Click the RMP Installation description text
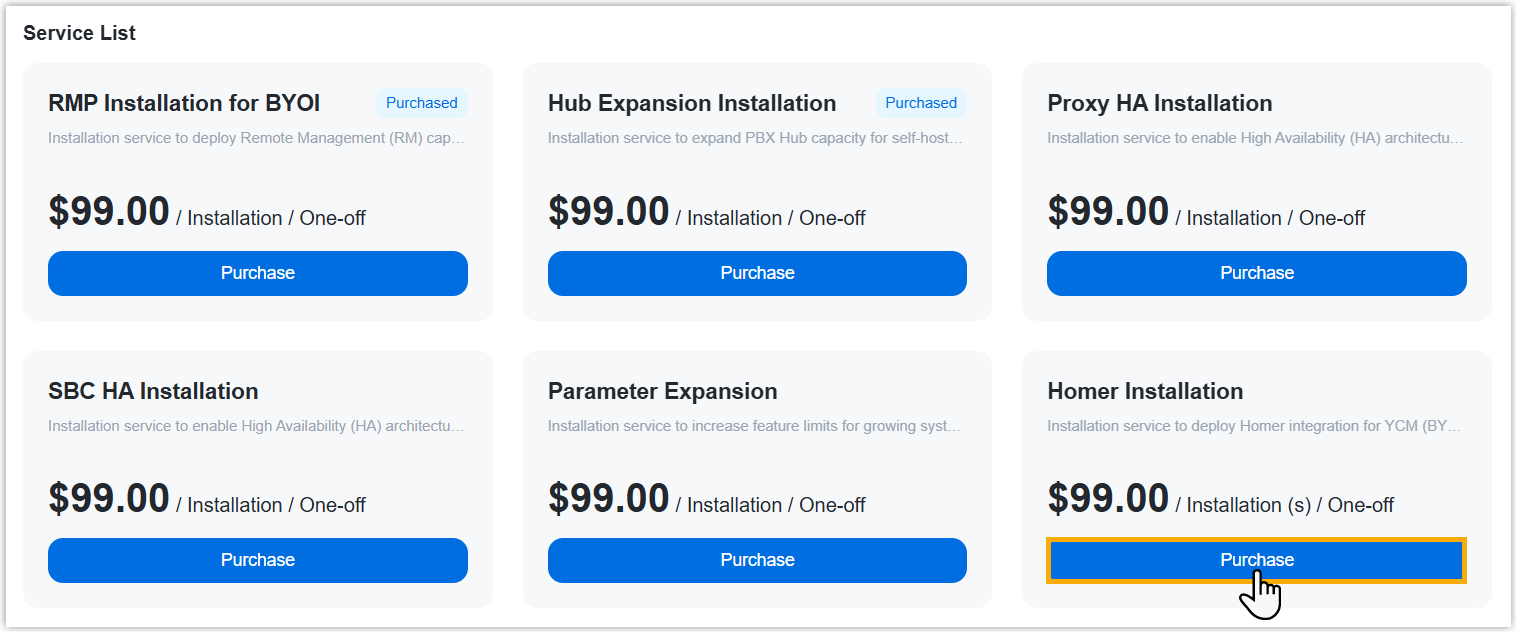The height and width of the screenshot is (633, 1517). tap(256, 138)
